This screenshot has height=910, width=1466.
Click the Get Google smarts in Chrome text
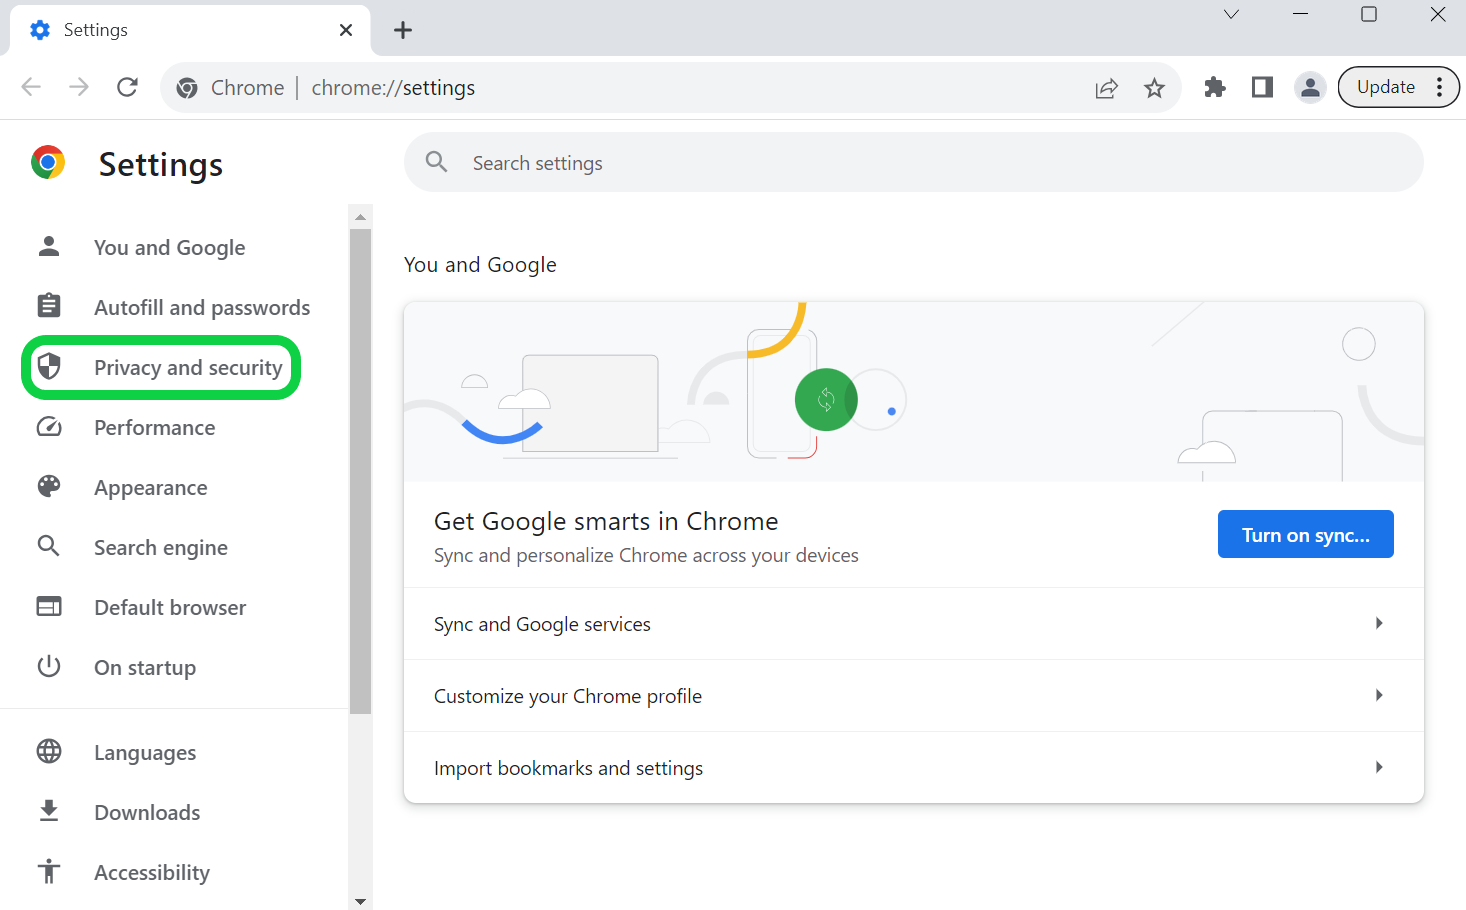(x=606, y=521)
